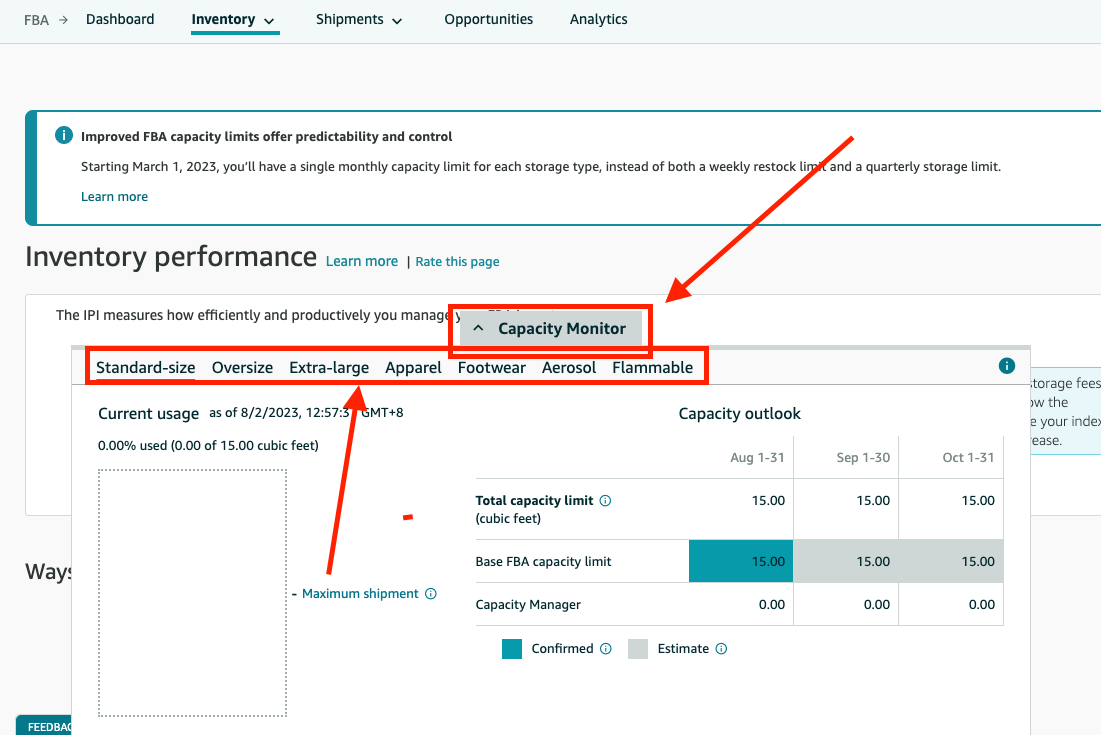Screen dimensions: 1101x735
Task: Click the teal Confirmed legend swatch
Action: pos(512,649)
